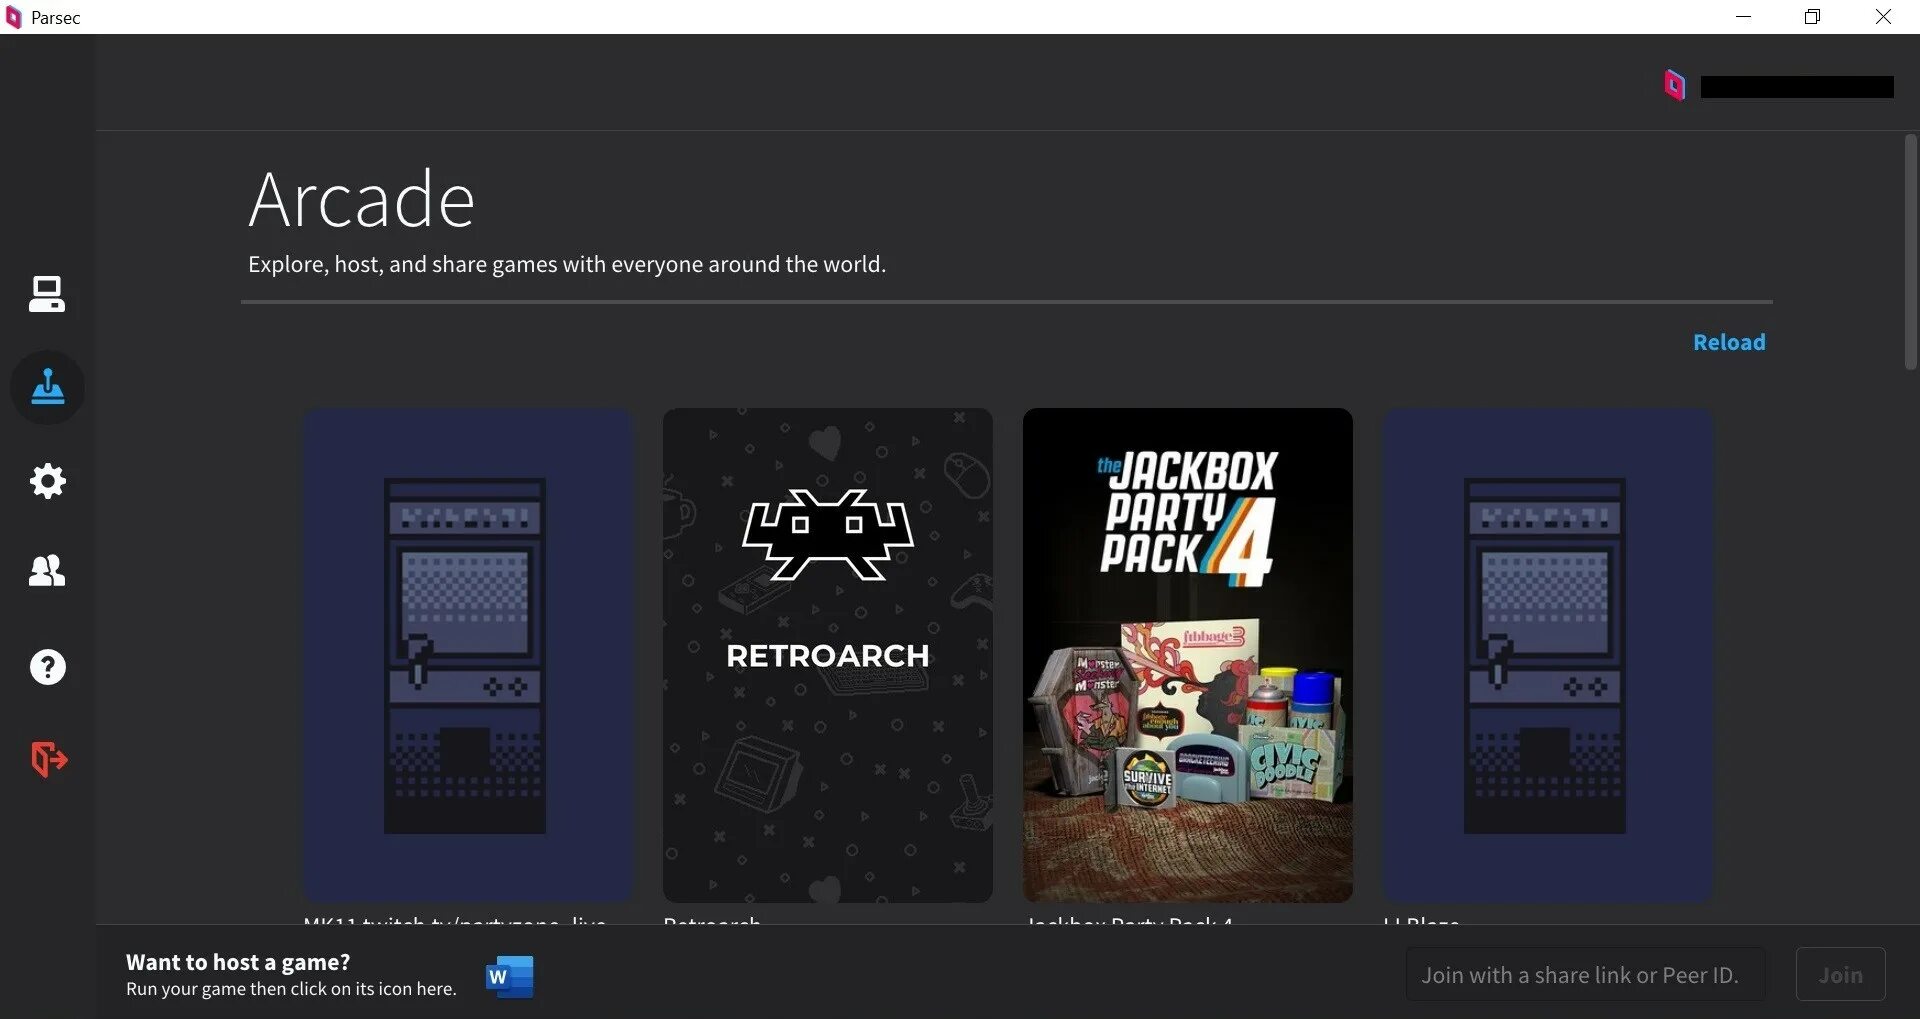
Task: Minimize the Parsec window
Action: point(1743,17)
